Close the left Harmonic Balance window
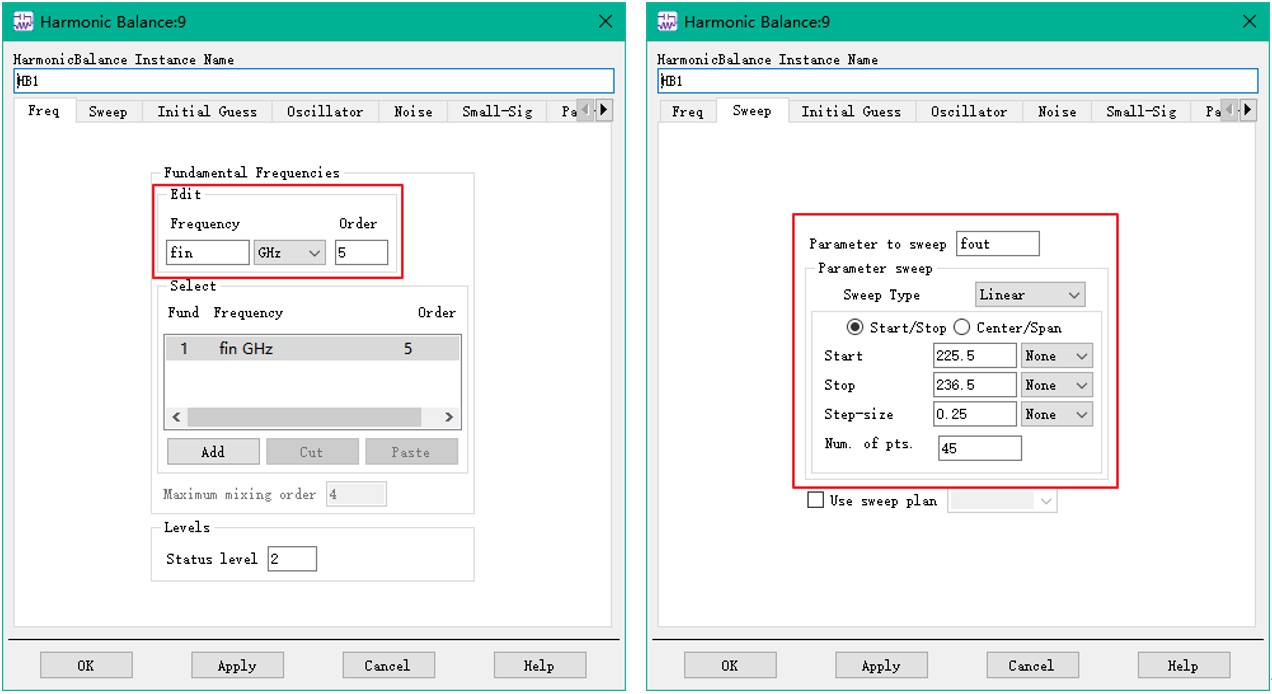 coord(605,21)
